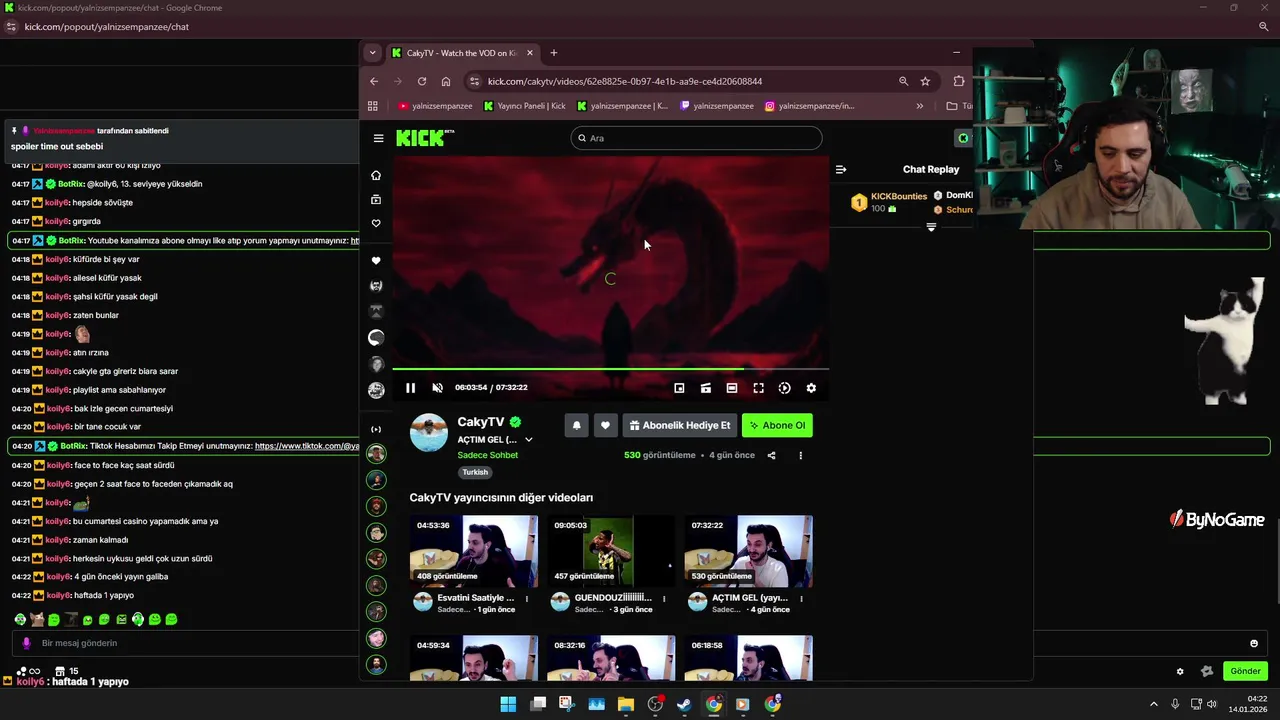Pause the CakyTV video playback
The image size is (1280, 720).
point(410,388)
